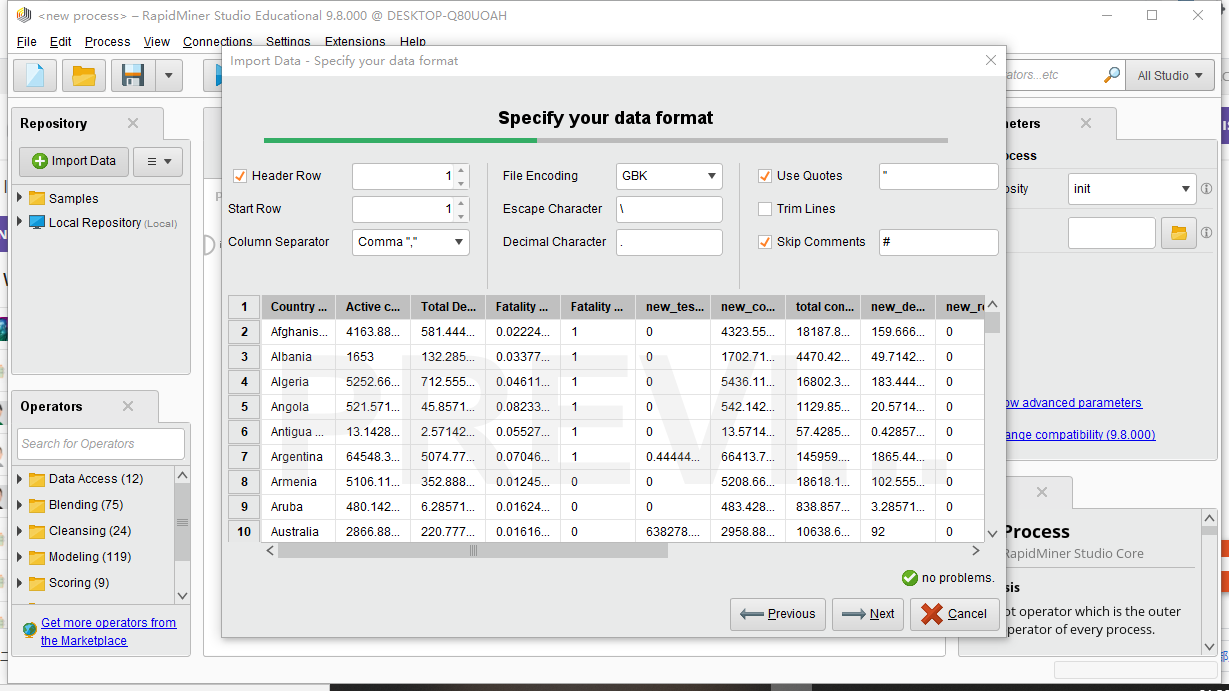Open the Edit menu

pos(60,42)
